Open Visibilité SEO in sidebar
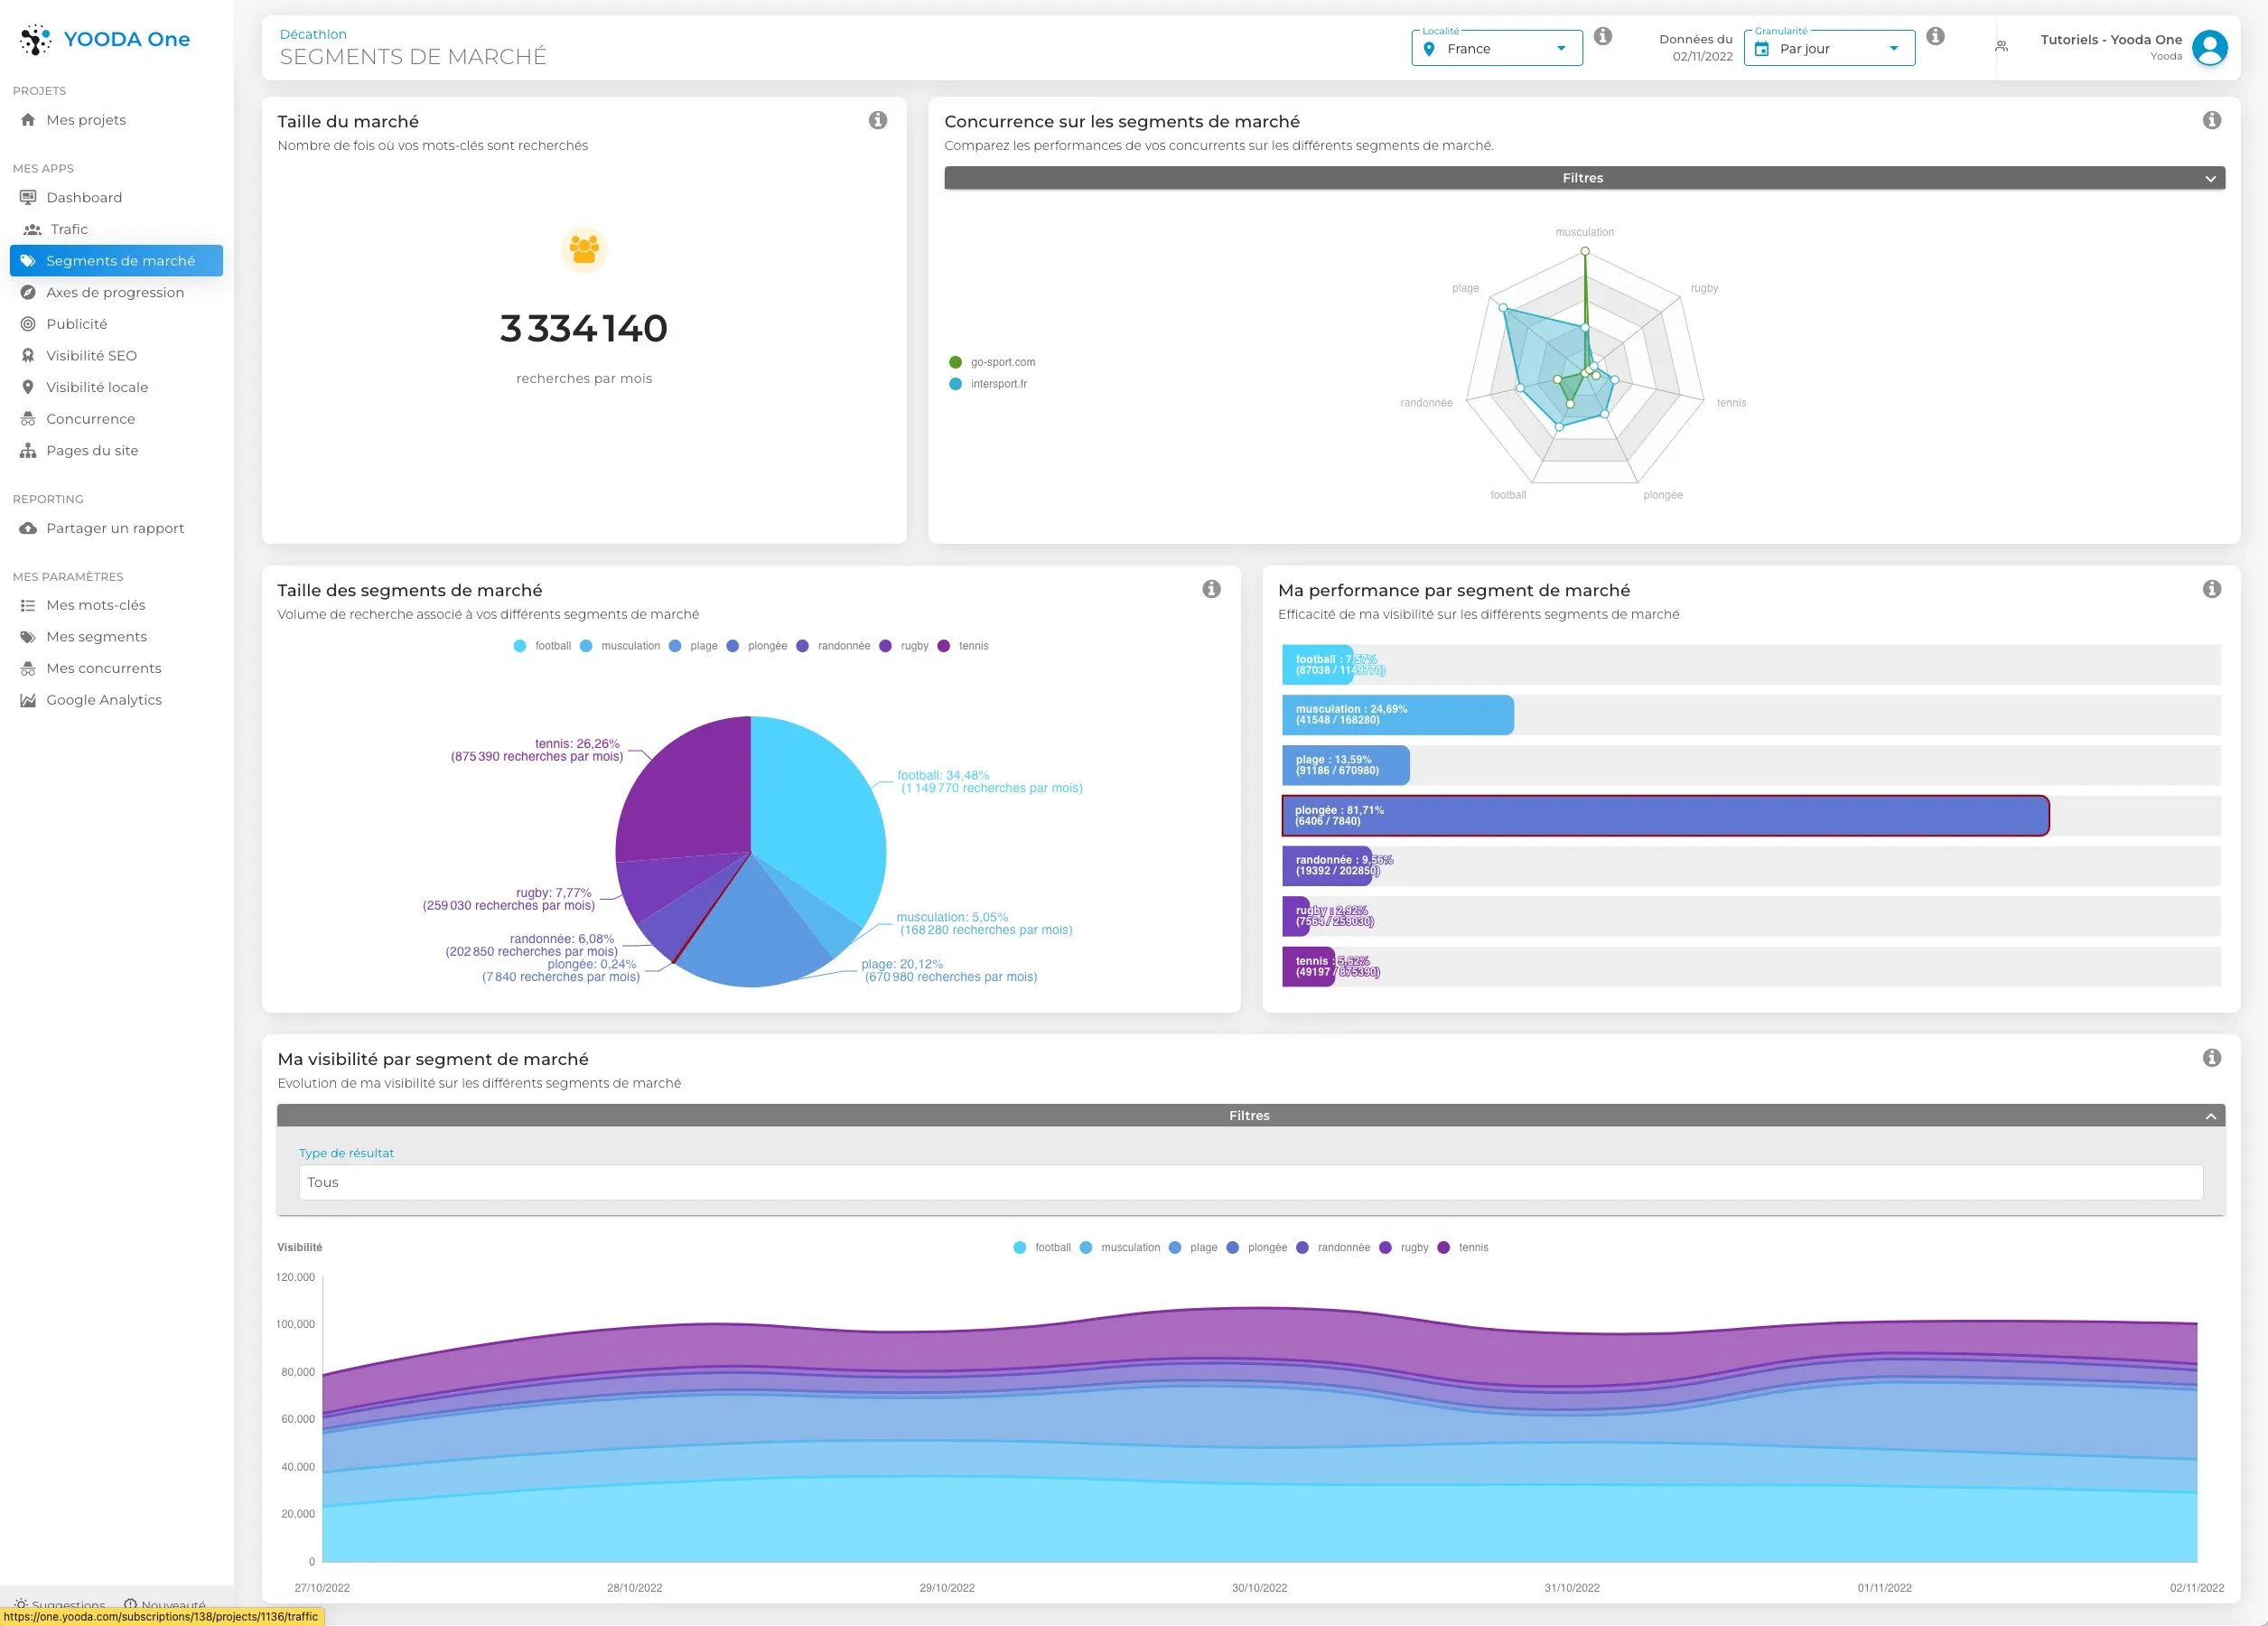The image size is (2268, 1626). [91, 356]
